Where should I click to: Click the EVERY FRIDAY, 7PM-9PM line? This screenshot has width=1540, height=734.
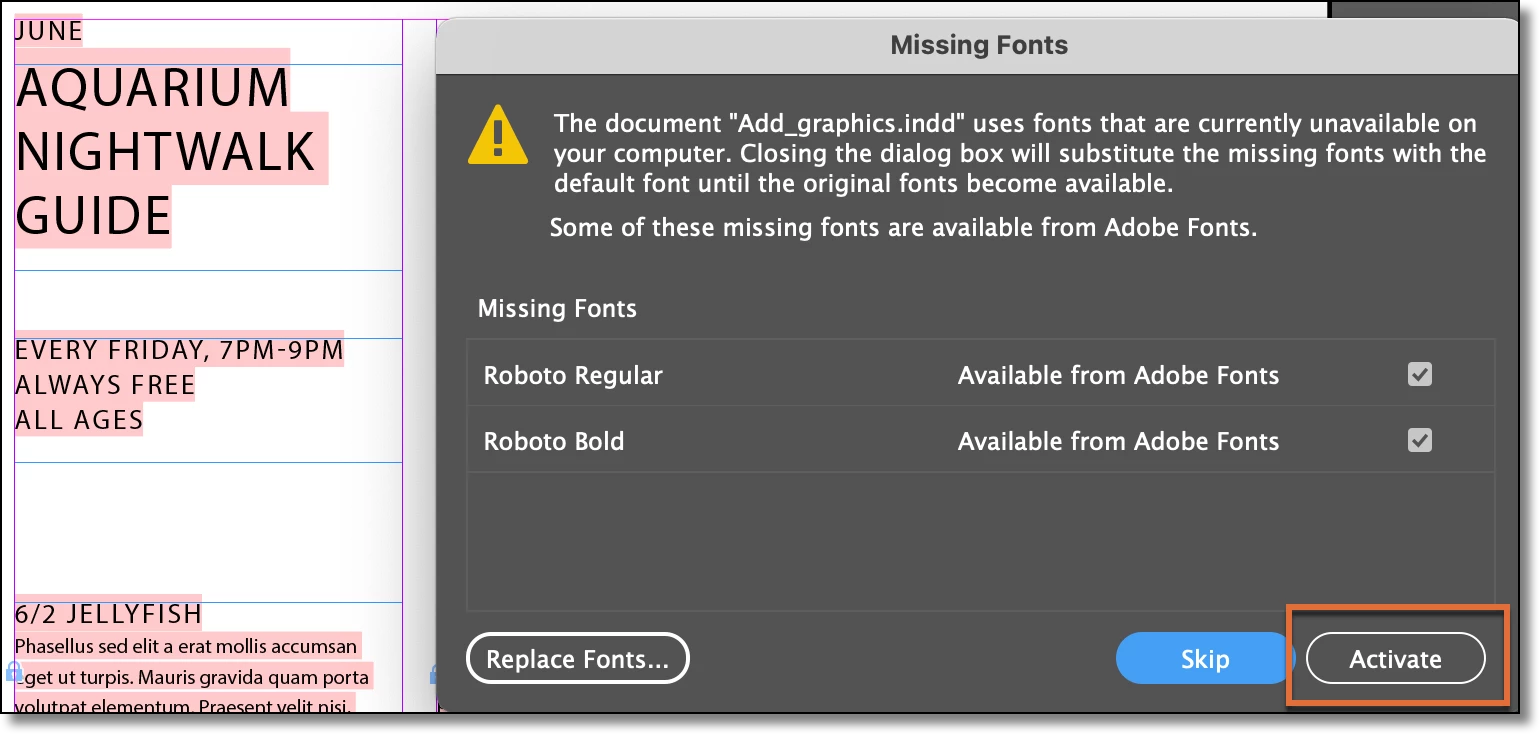coord(179,351)
